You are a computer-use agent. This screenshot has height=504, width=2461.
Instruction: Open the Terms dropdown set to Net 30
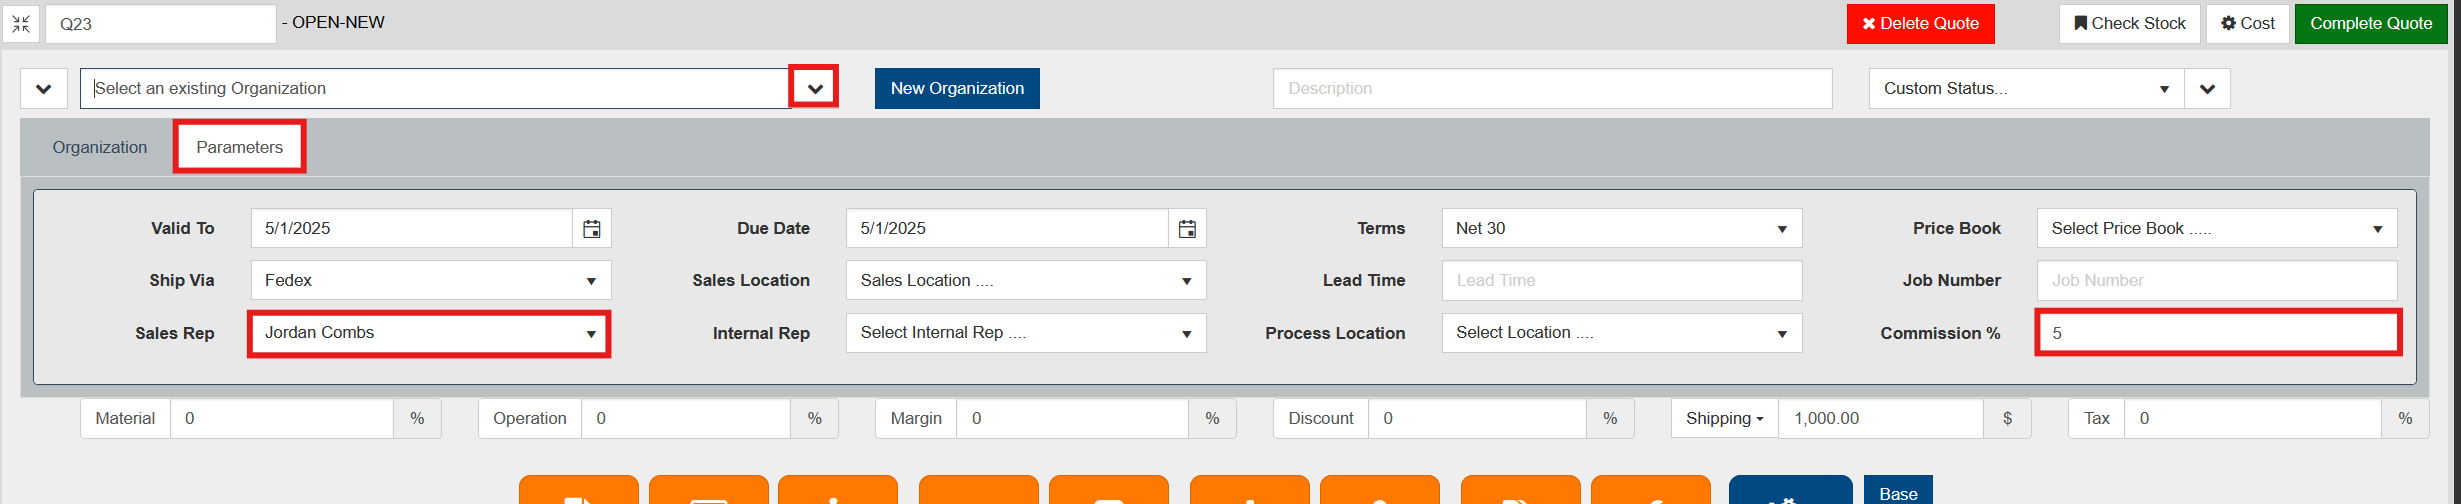1621,229
